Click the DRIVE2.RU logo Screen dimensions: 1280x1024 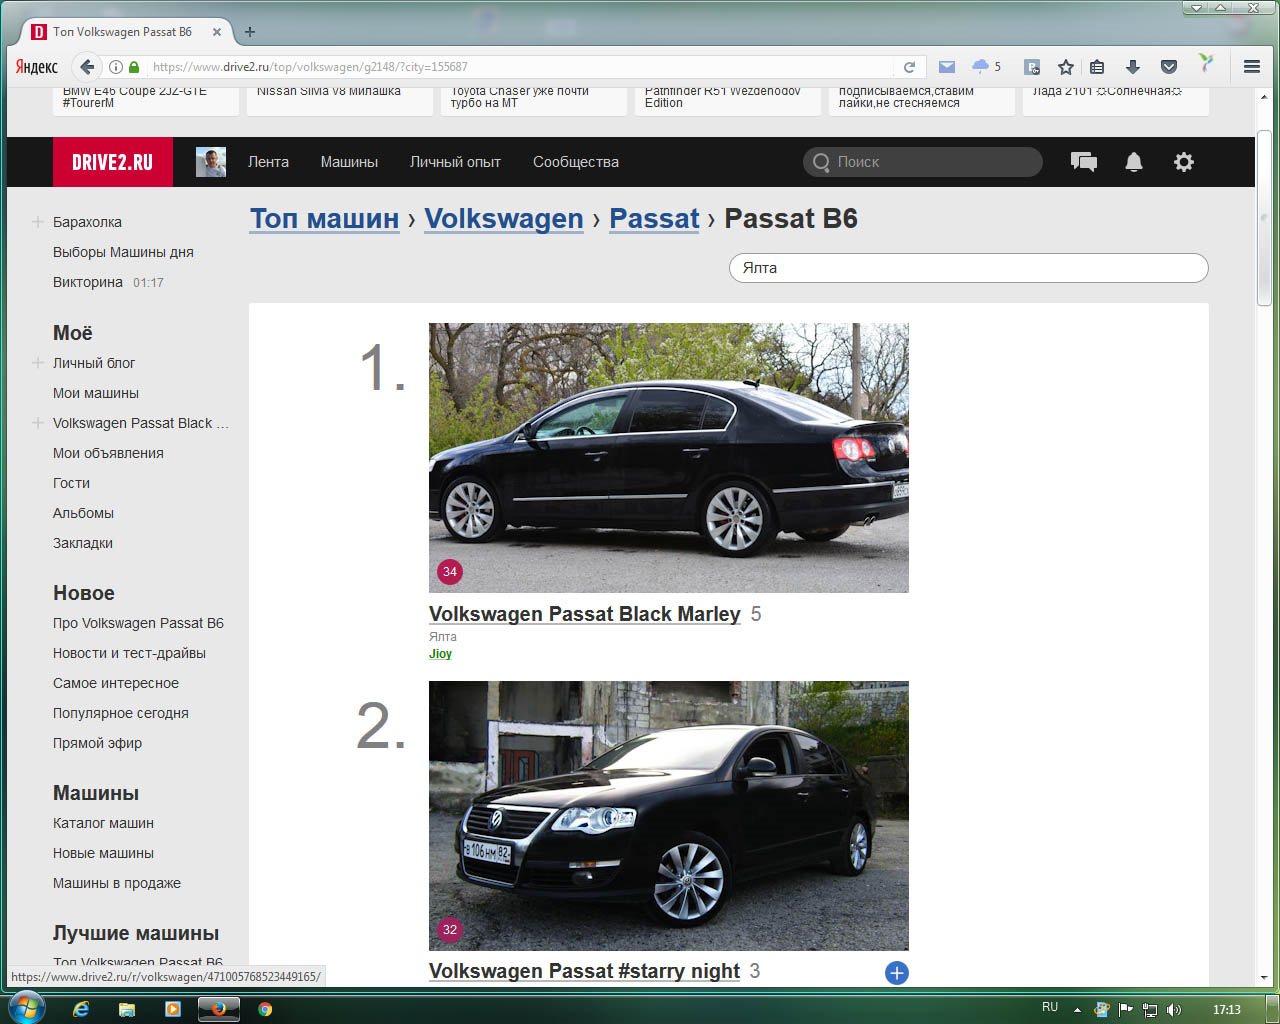pyautogui.click(x=113, y=162)
